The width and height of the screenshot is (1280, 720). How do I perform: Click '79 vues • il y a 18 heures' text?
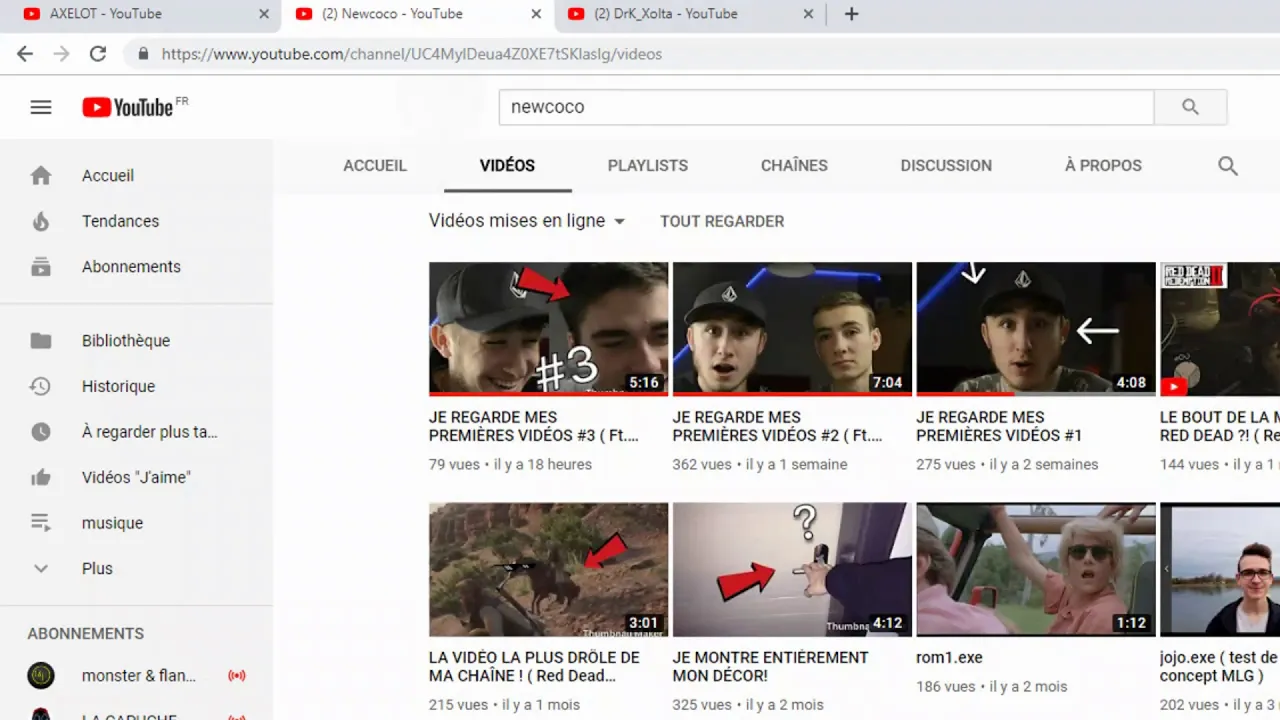coord(510,465)
